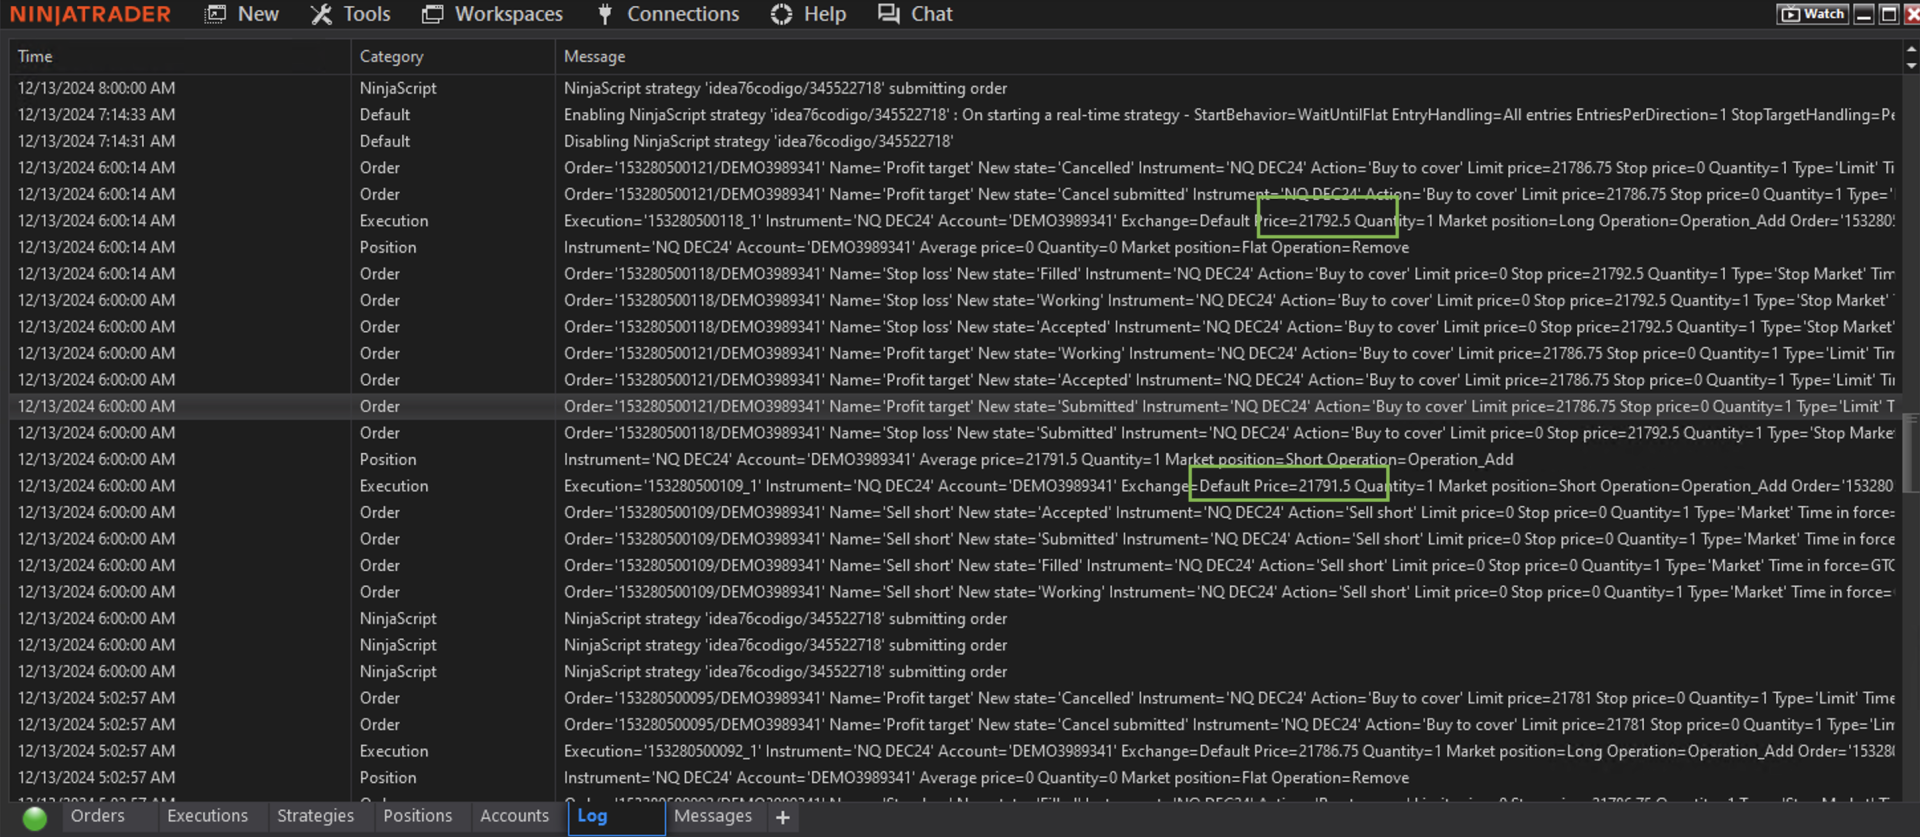Switch to the Orders tab
The height and width of the screenshot is (837, 1920).
[98, 816]
